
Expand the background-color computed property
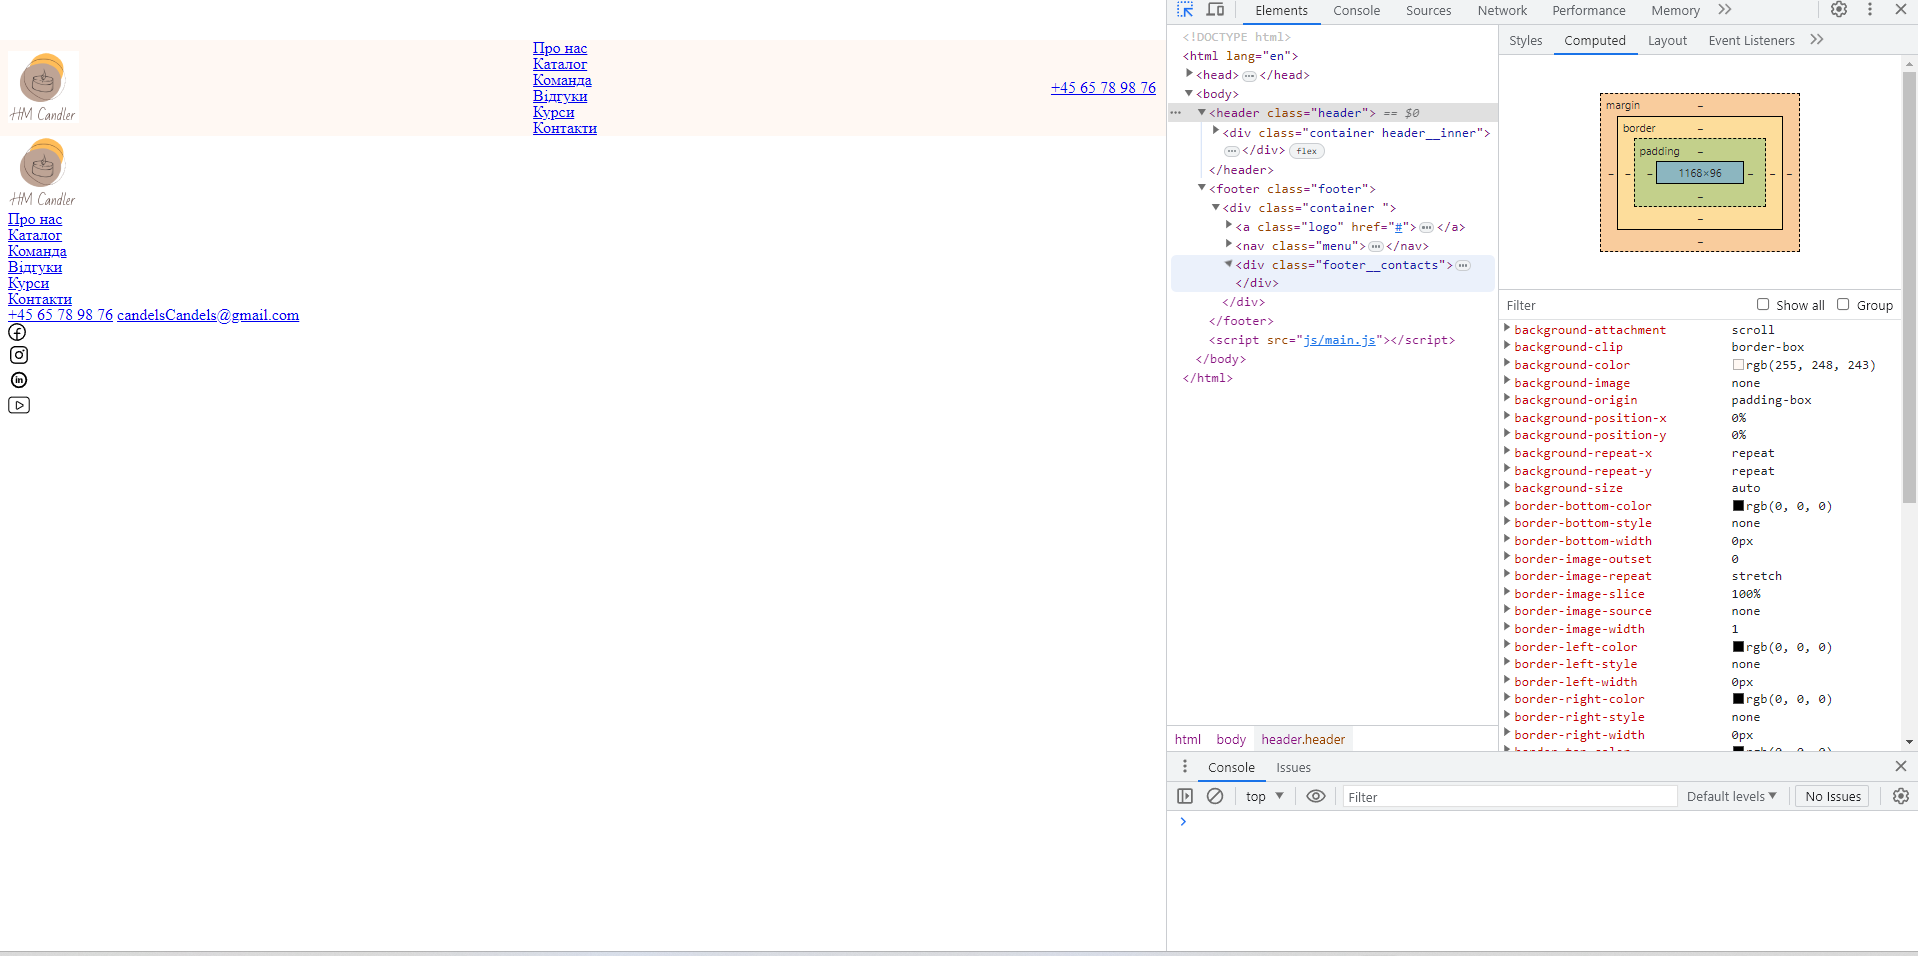(x=1507, y=364)
